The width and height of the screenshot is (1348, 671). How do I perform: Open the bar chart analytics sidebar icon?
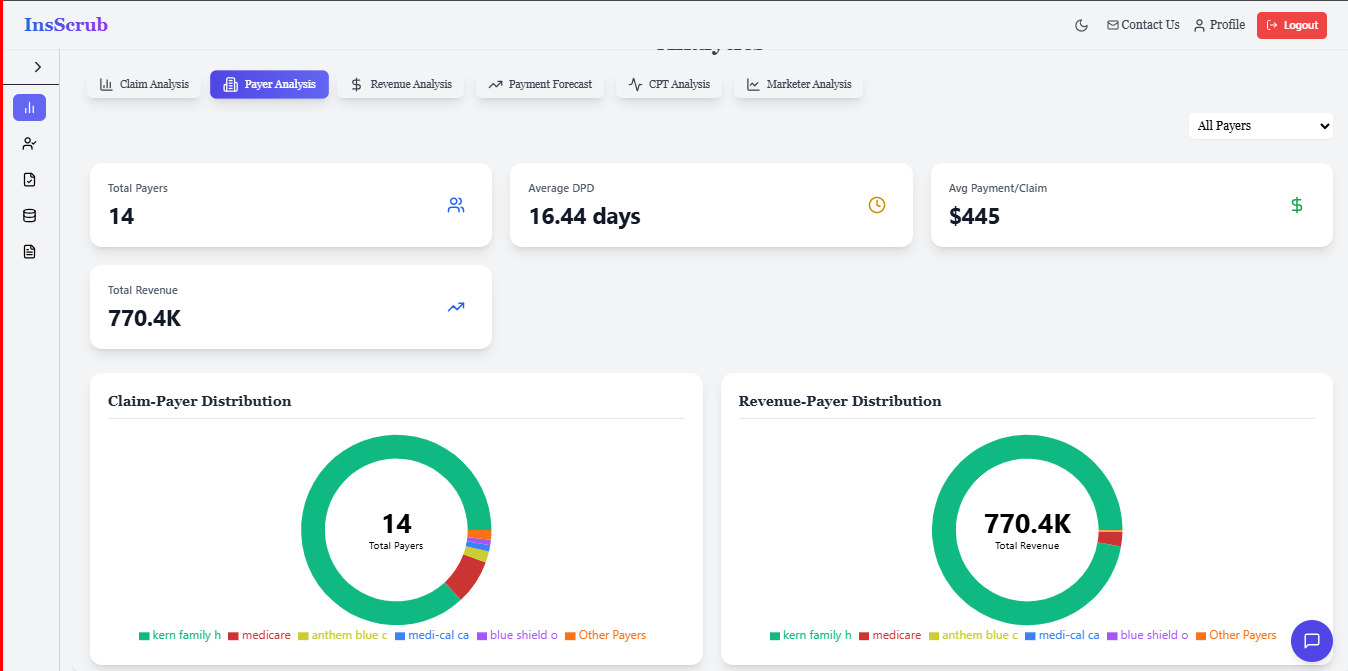[x=29, y=107]
